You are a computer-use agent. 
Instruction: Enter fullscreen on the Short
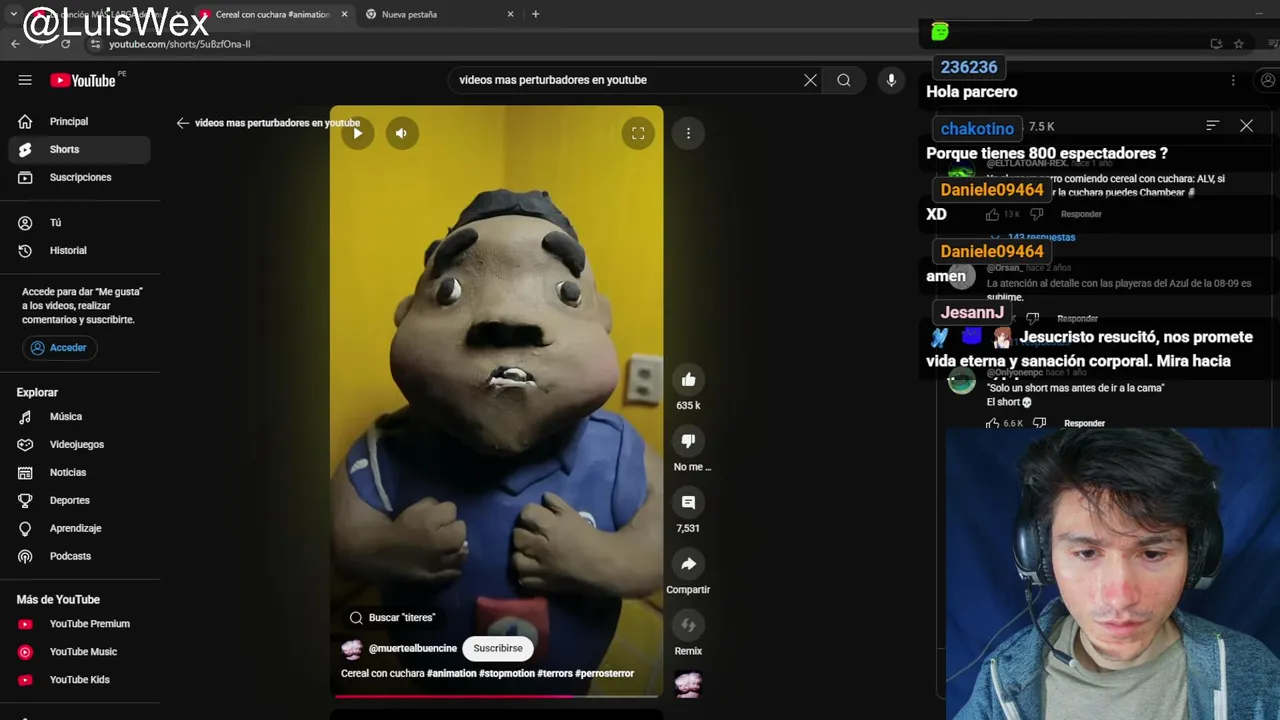(638, 133)
